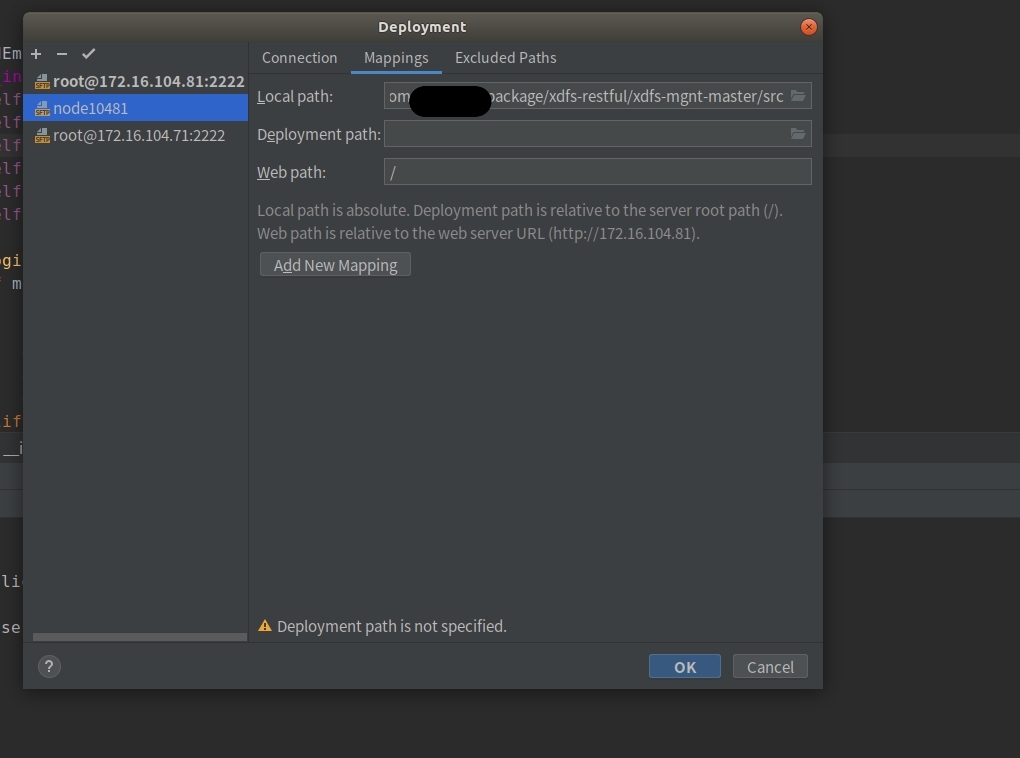1020x758 pixels.
Task: Mark server as default with checkmark icon
Action: click(88, 54)
